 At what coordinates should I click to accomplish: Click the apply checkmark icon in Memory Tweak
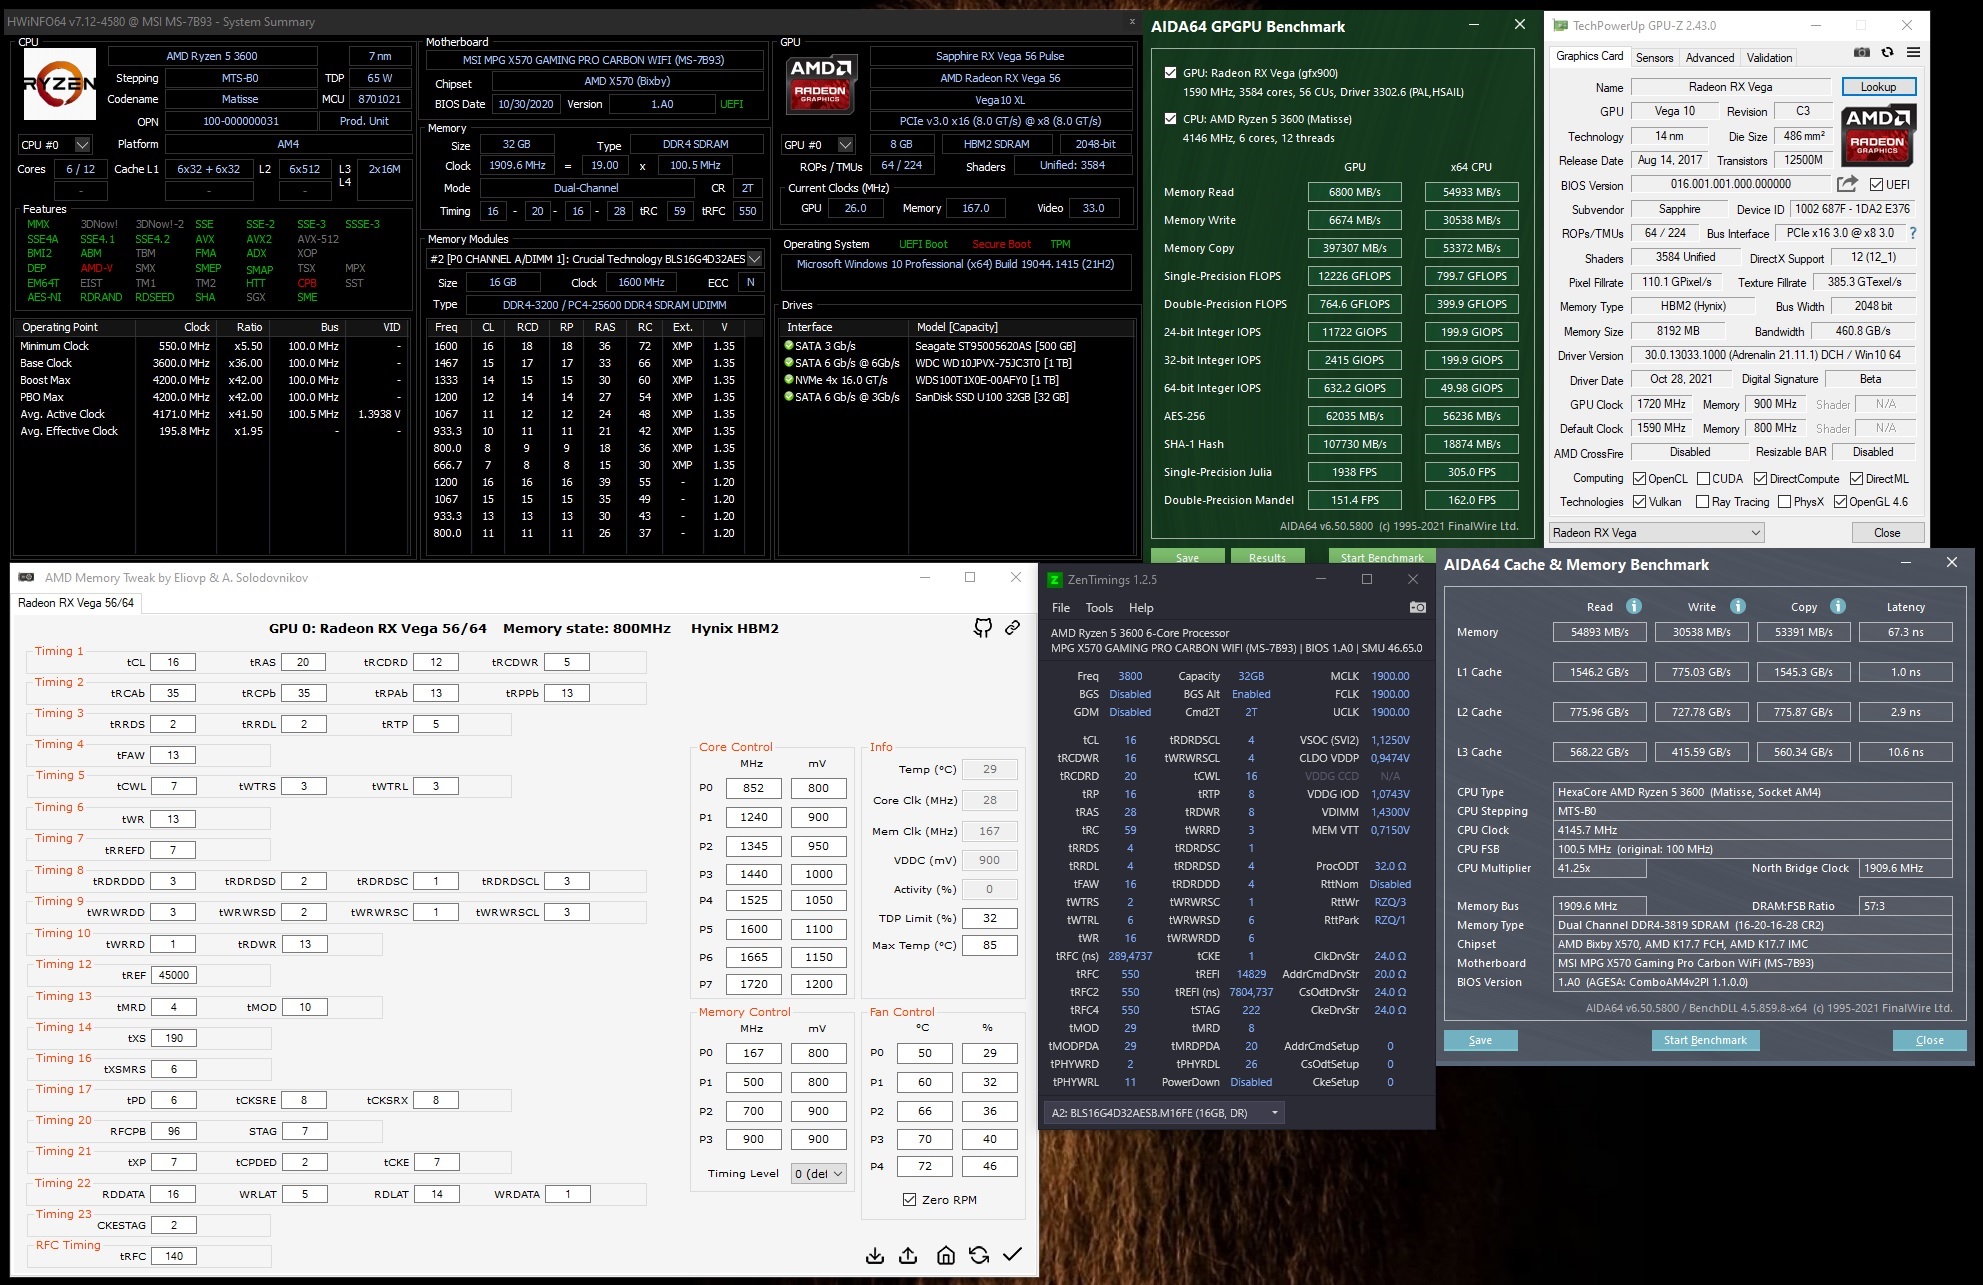(1012, 1255)
